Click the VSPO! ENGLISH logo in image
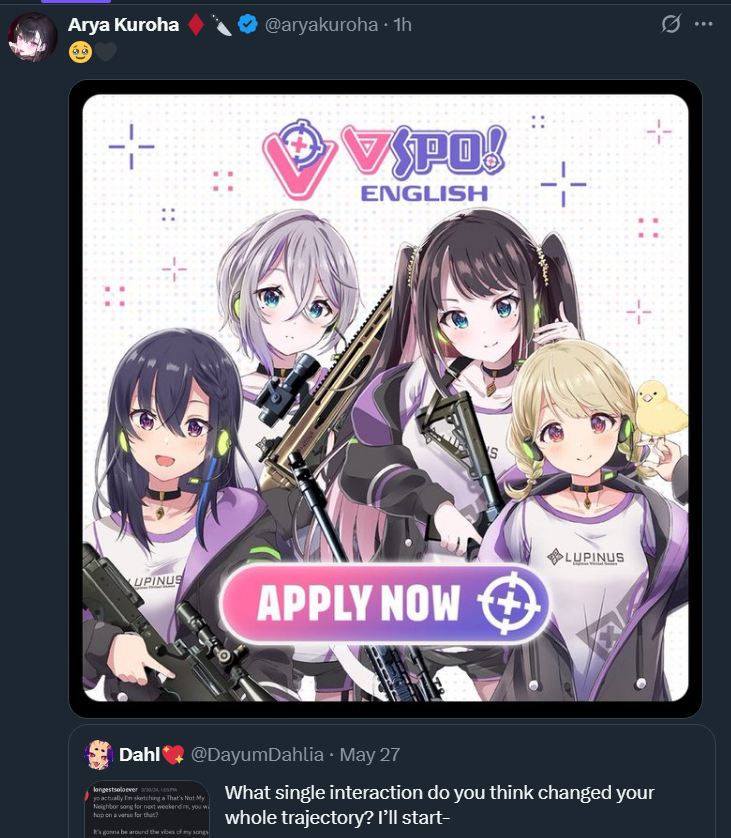Screen dimensions: 731x838 point(384,161)
